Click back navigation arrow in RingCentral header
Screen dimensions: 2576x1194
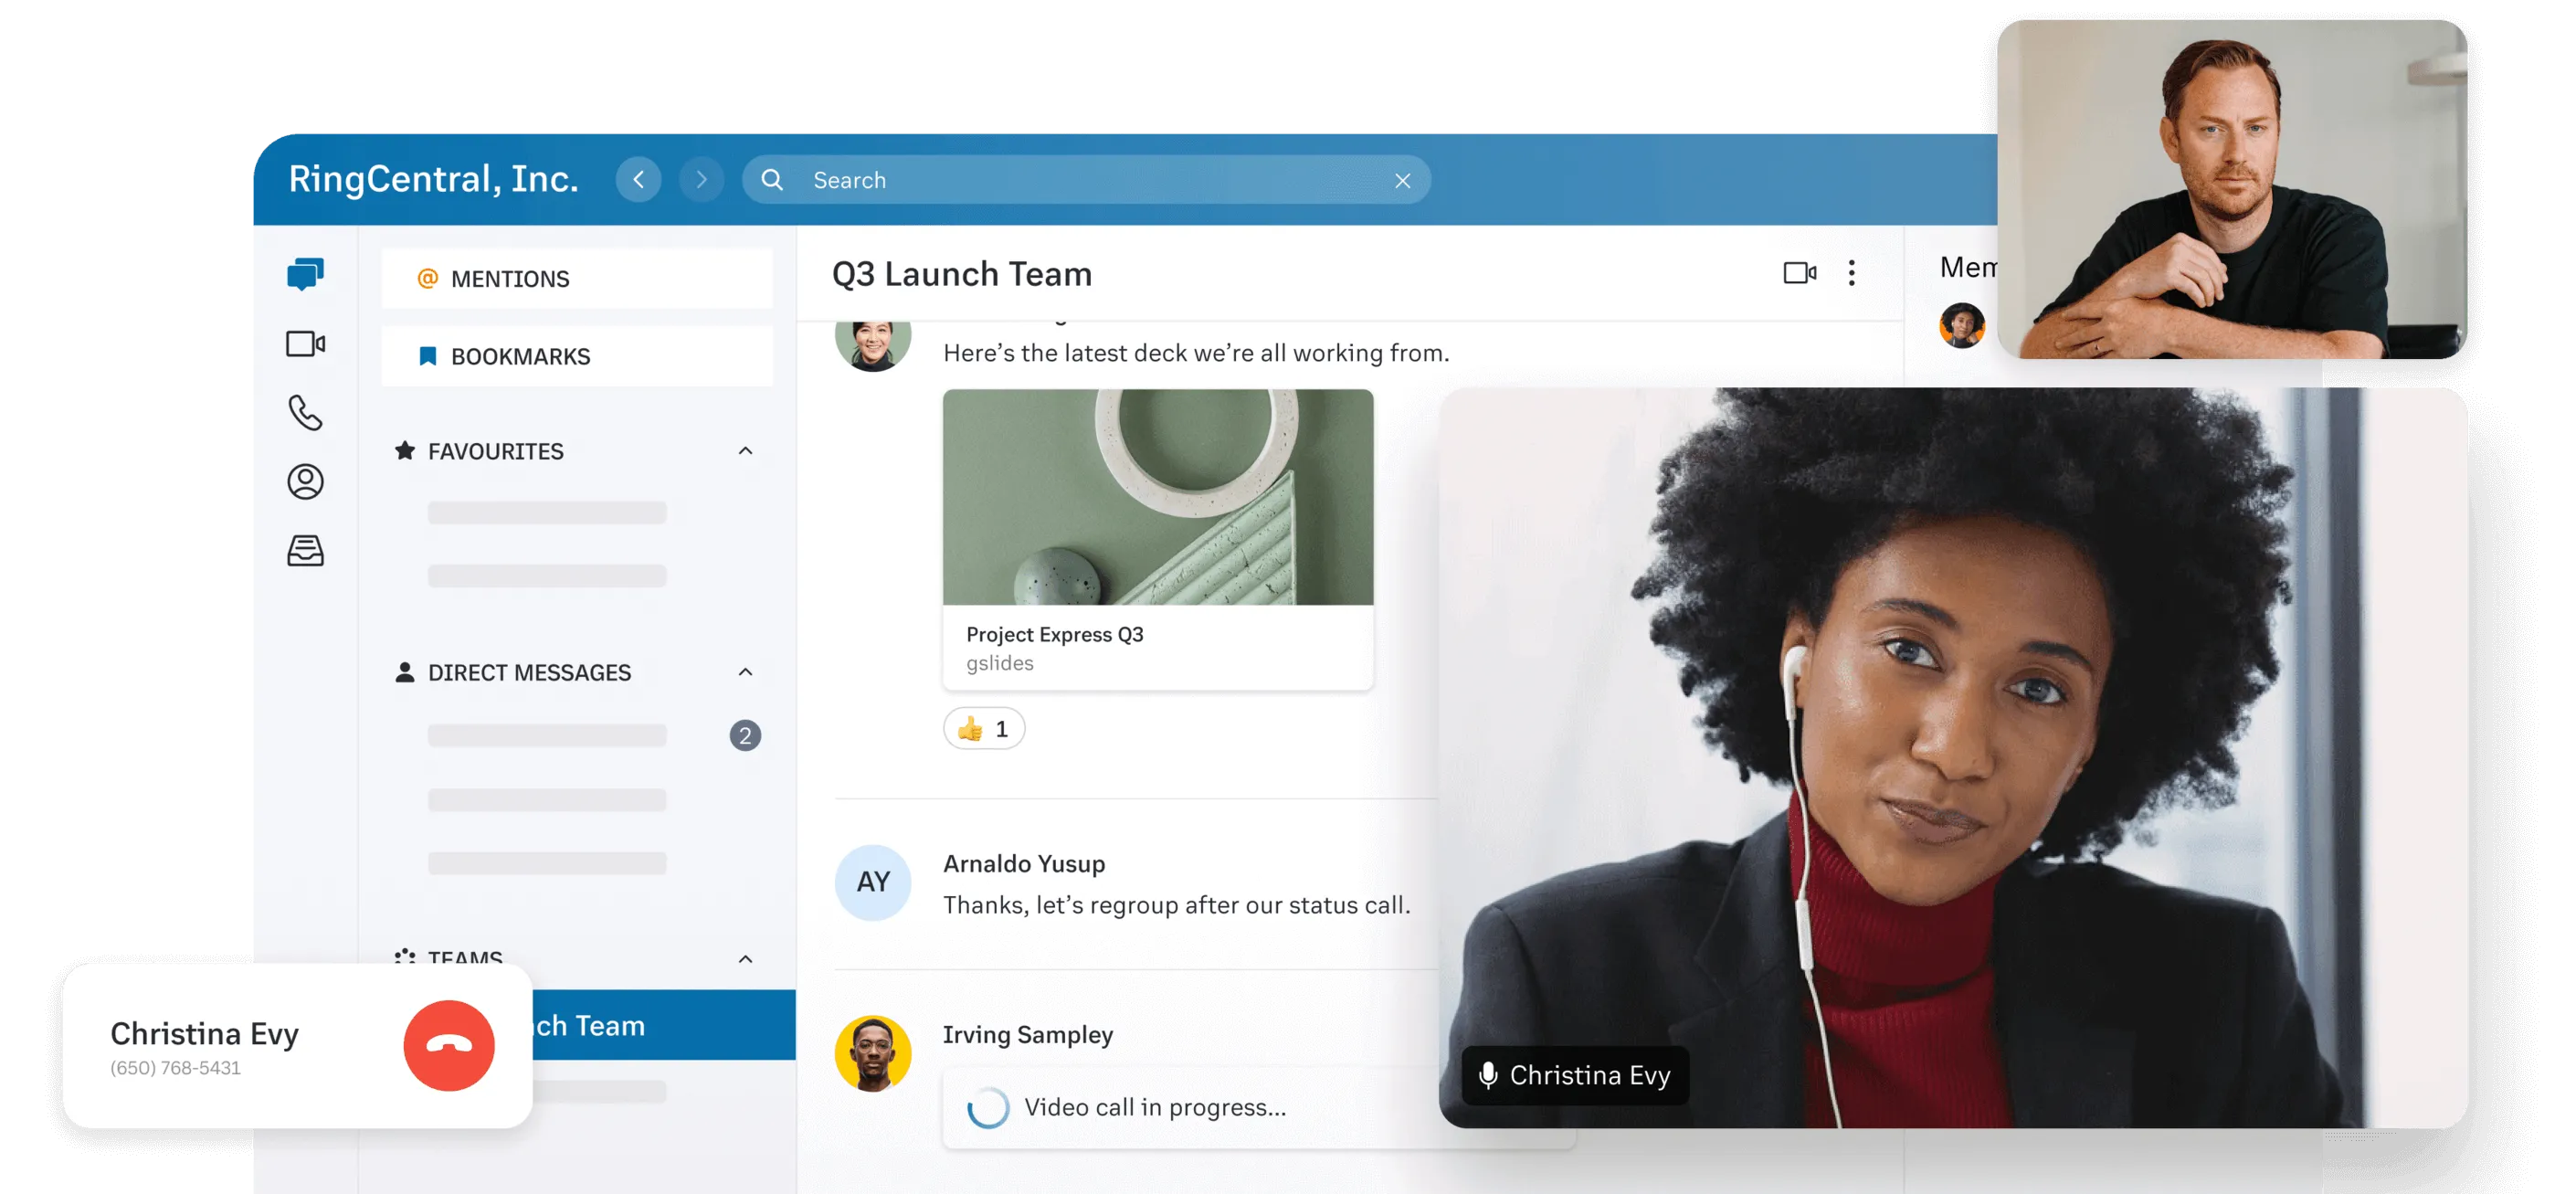tap(639, 179)
